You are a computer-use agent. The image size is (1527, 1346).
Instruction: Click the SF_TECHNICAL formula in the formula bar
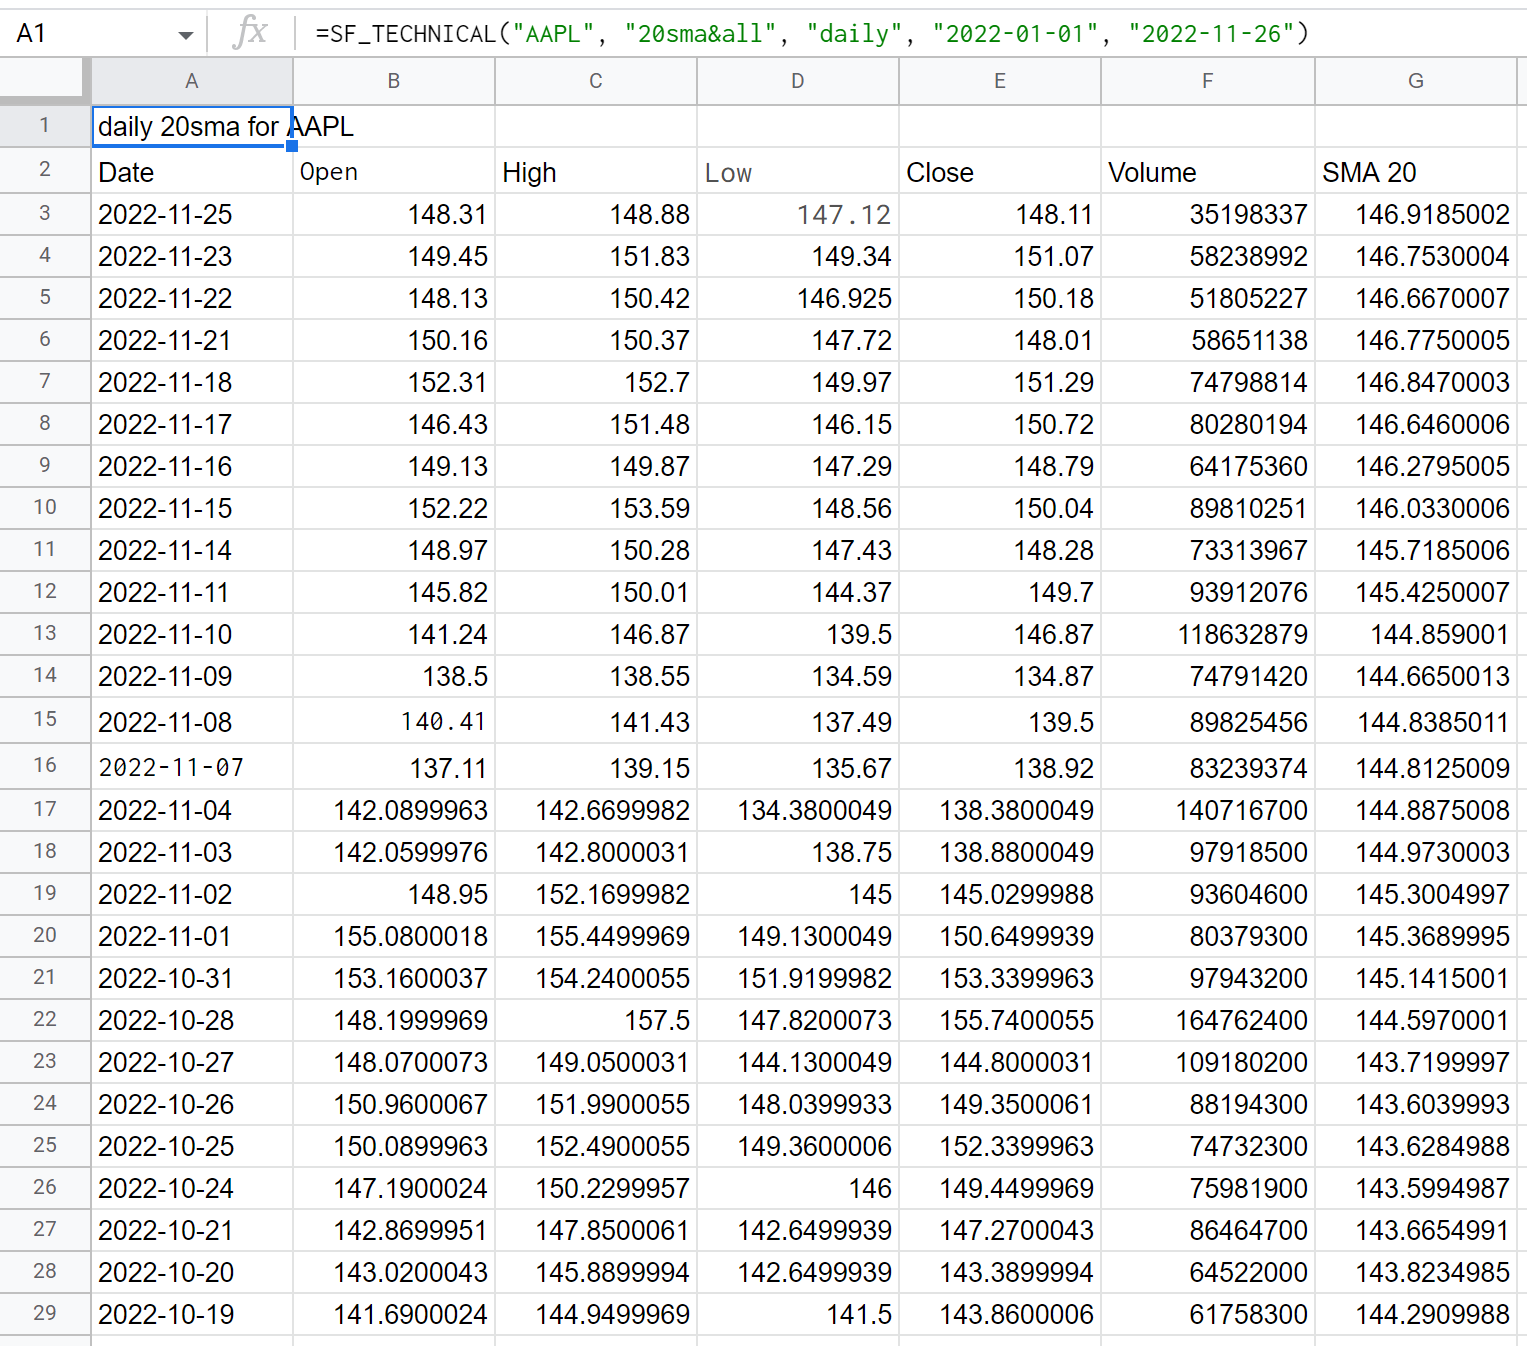click(x=811, y=34)
